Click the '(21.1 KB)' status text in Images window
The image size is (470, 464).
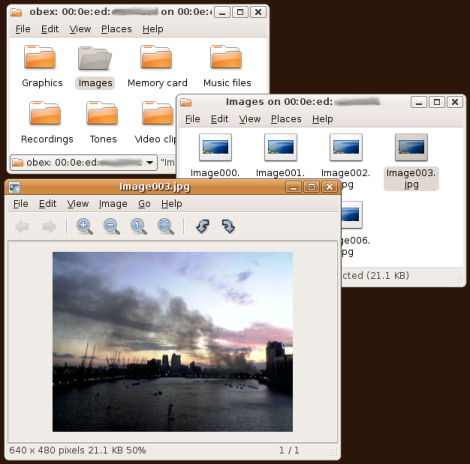[388, 276]
